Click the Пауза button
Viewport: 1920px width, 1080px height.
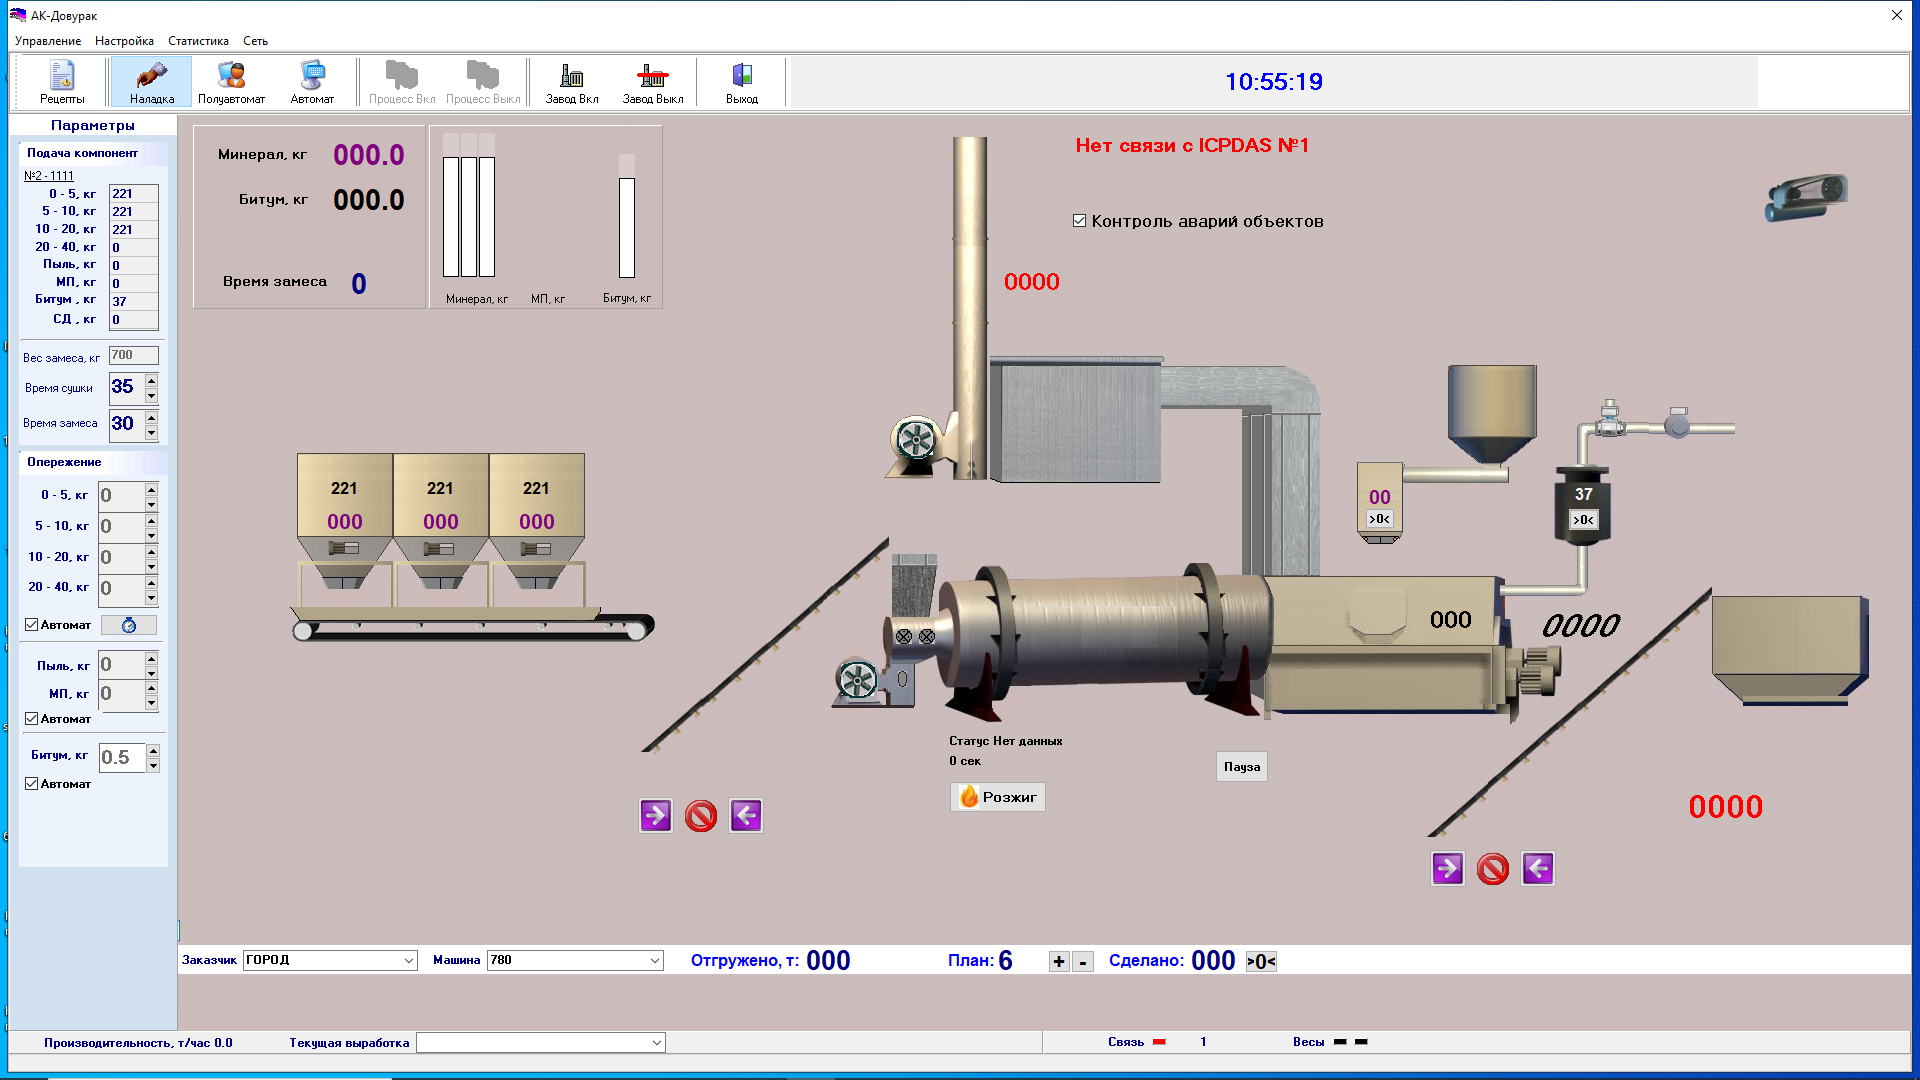(x=1241, y=767)
